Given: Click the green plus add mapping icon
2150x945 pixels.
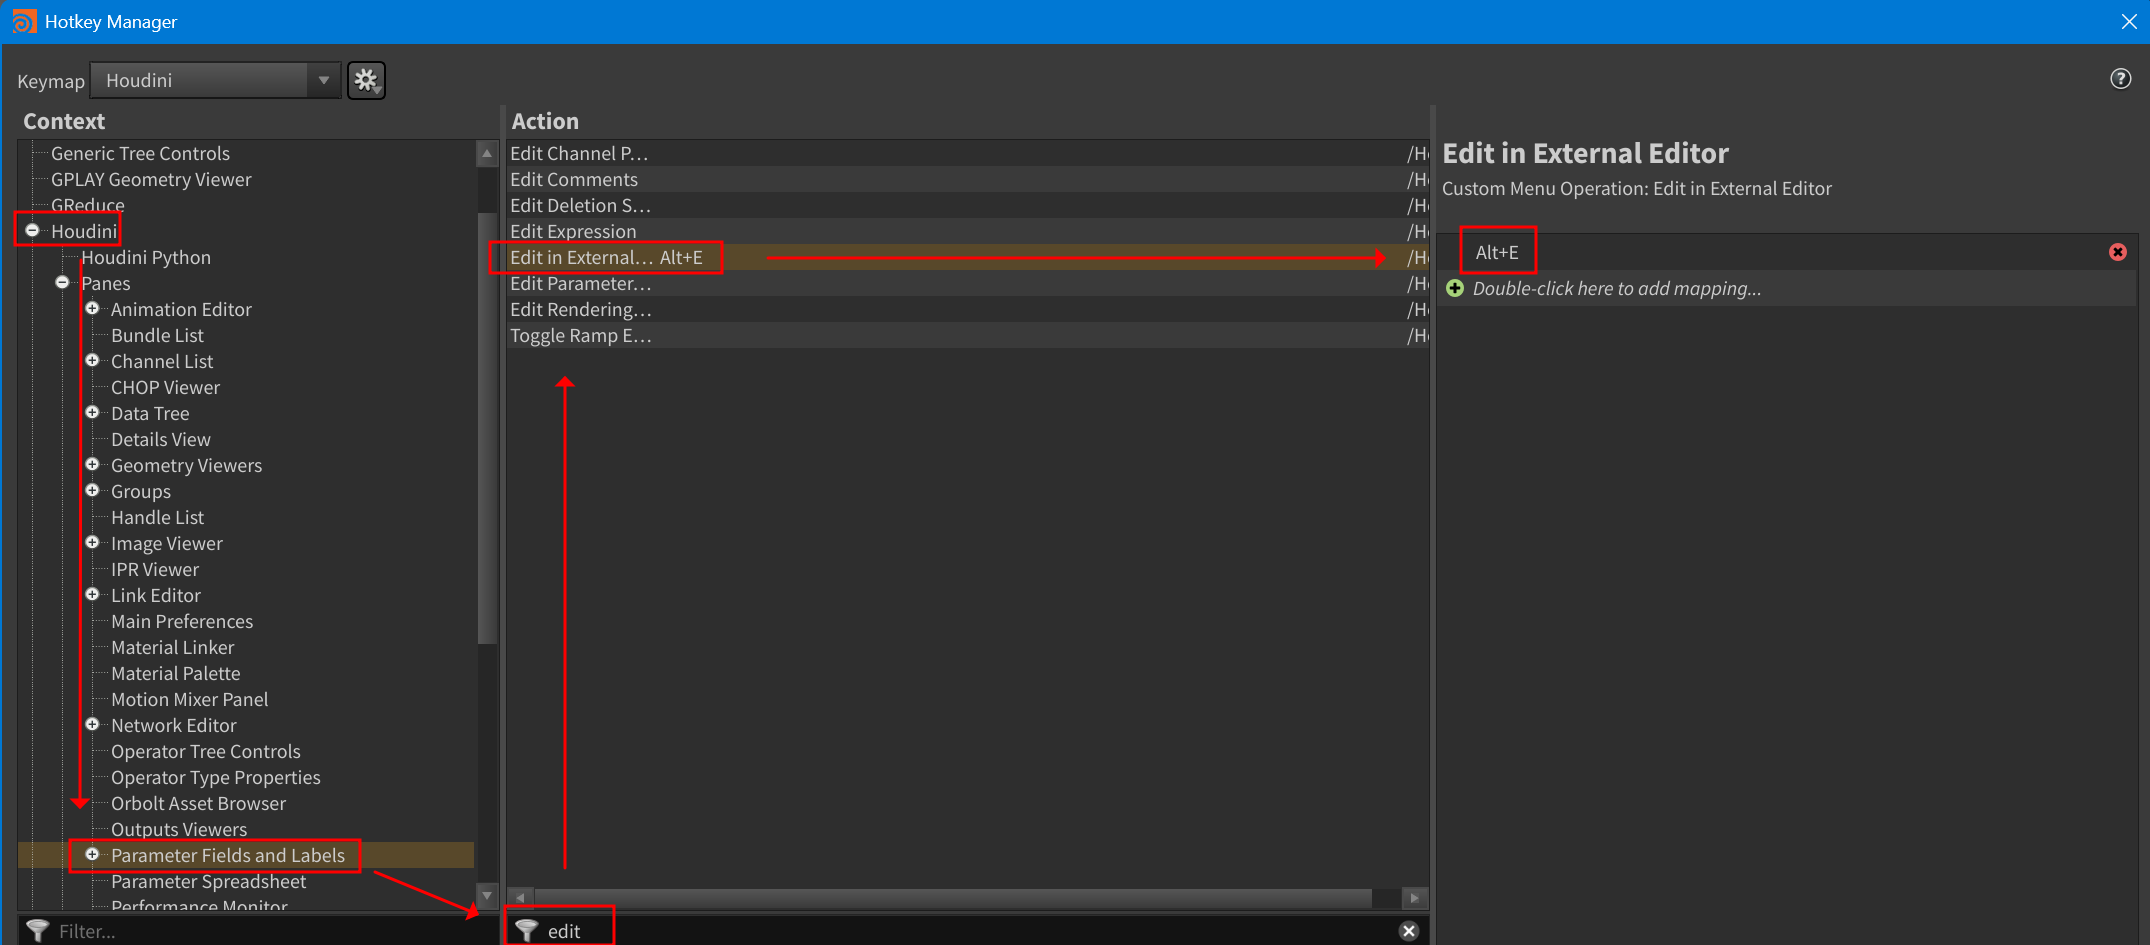Looking at the screenshot, I should point(1455,288).
